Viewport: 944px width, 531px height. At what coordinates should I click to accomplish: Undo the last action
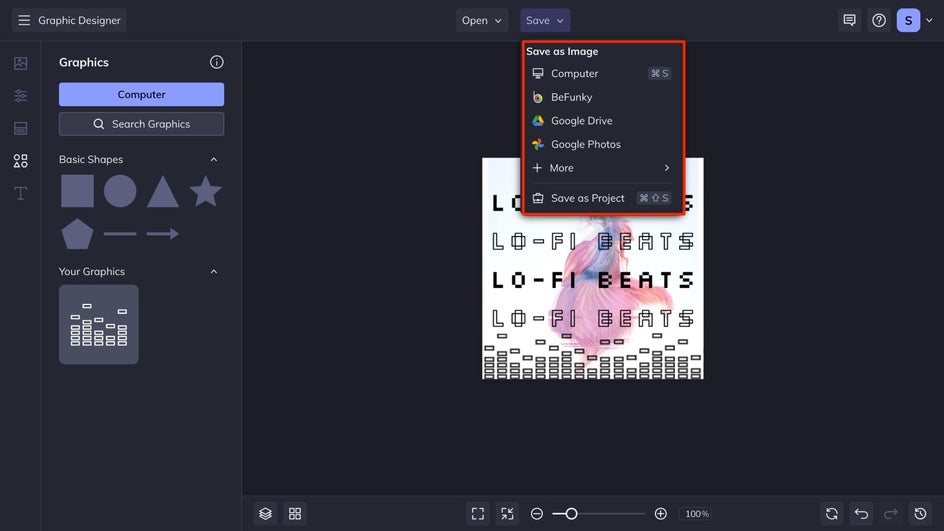(x=862, y=514)
